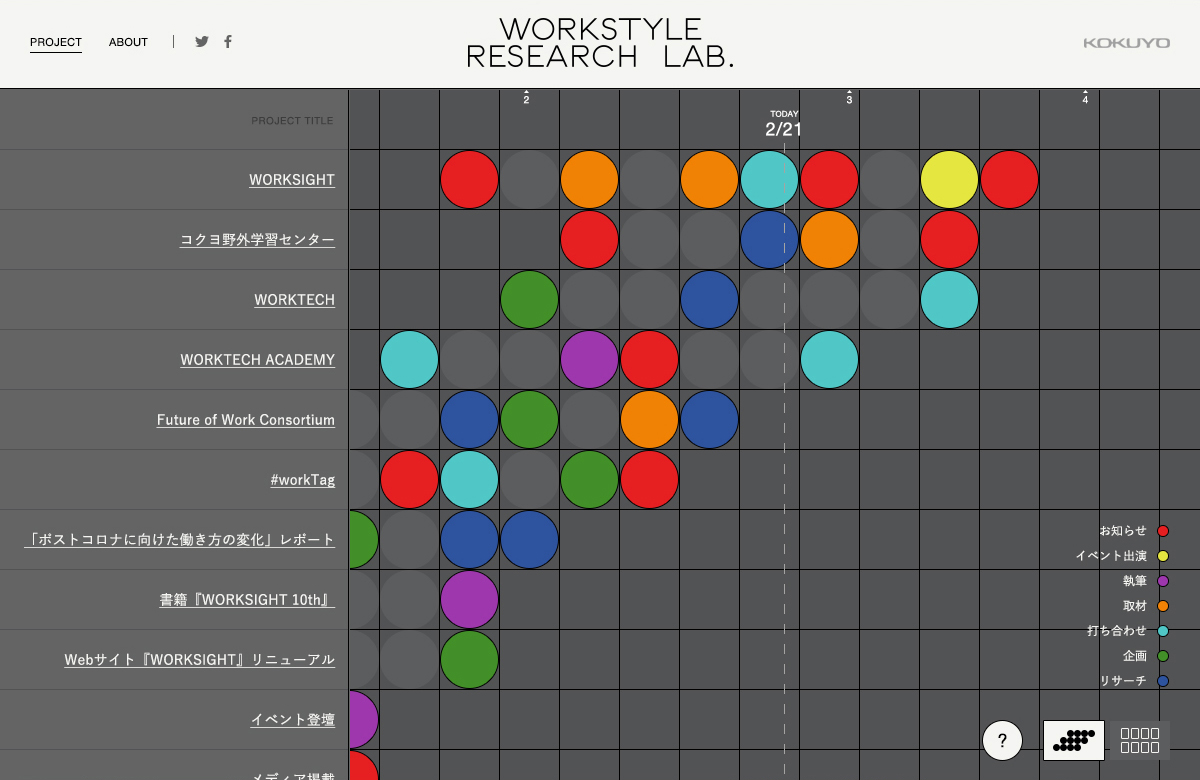This screenshot has width=1200, height=780.
Task: Select the PROJECT nav item
Action: [x=56, y=42]
